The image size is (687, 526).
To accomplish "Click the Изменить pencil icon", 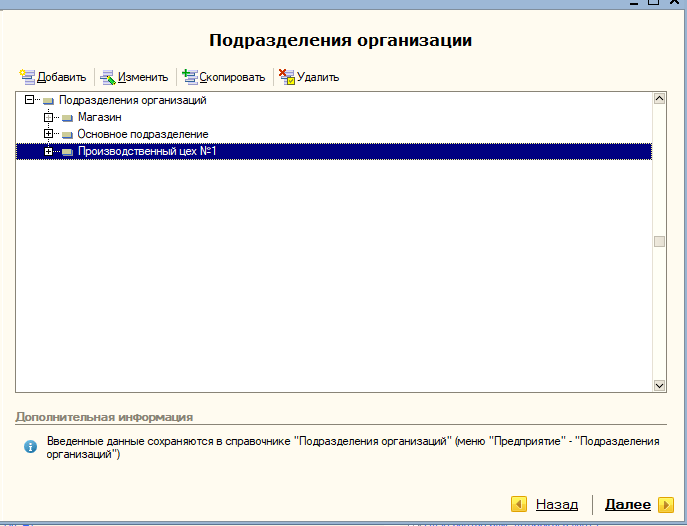I will pos(108,78).
